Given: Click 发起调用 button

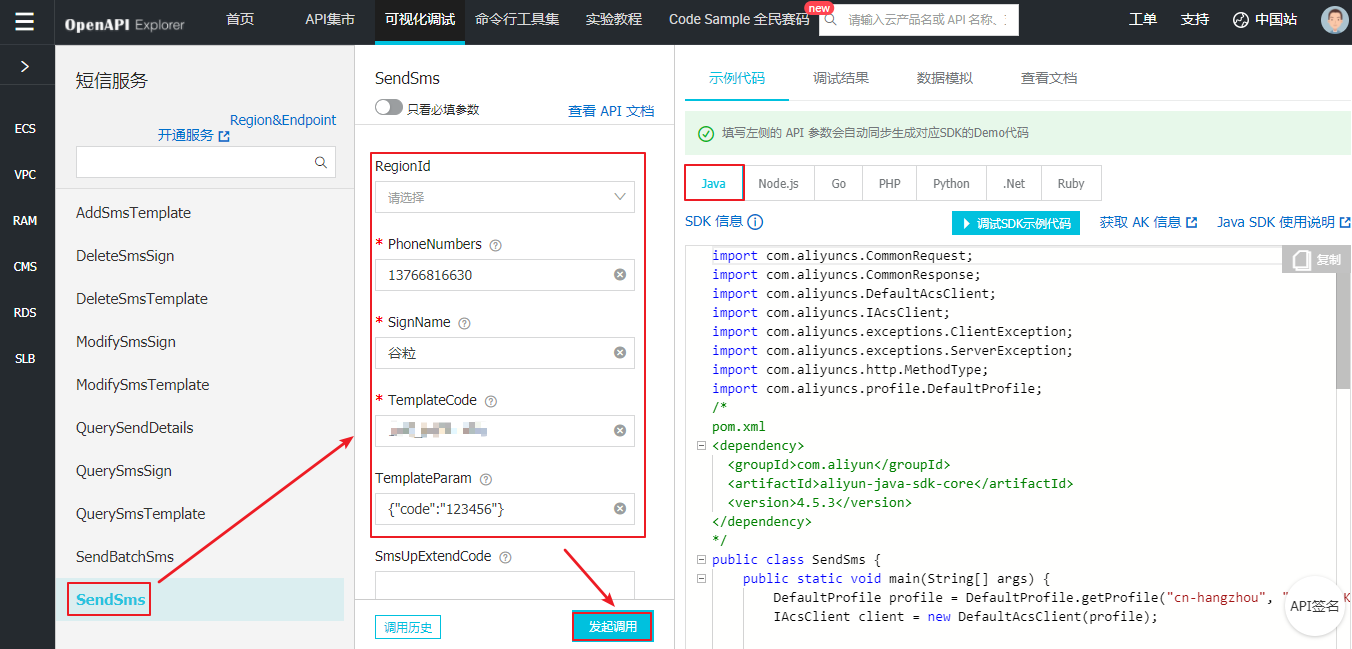Looking at the screenshot, I should 613,626.
